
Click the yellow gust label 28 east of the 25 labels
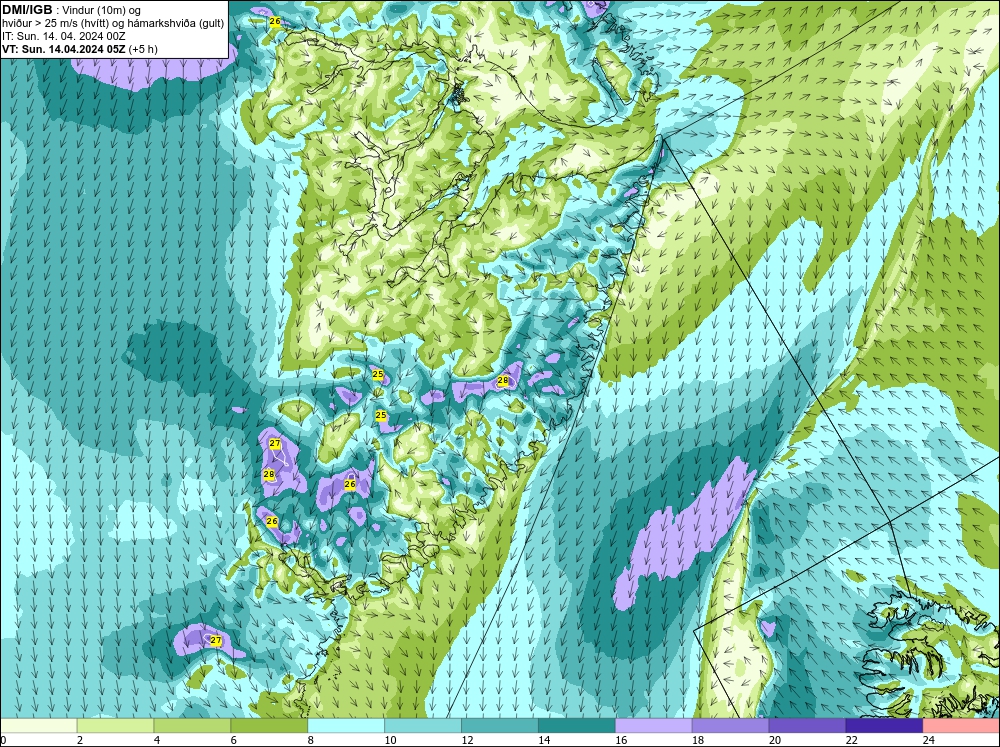point(503,381)
